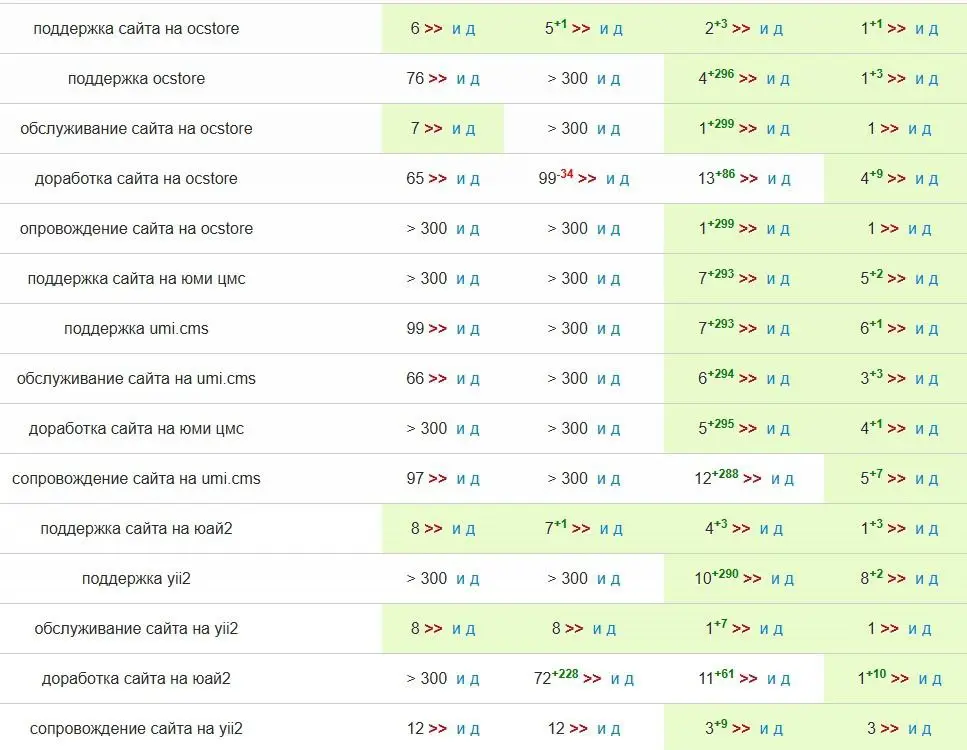Image resolution: width=967 pixels, height=750 pixels.
Task: Open >> after 99 in поддержка umi.cms row
Action: 438,329
